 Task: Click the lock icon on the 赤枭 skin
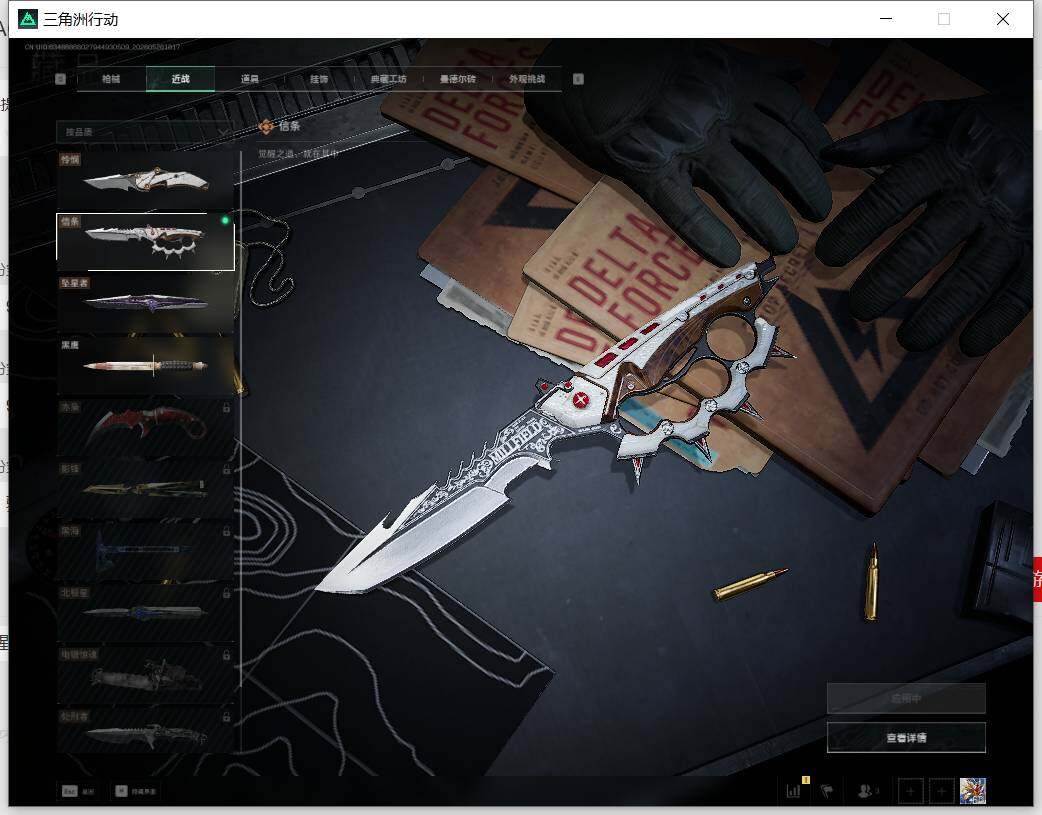(x=226, y=408)
